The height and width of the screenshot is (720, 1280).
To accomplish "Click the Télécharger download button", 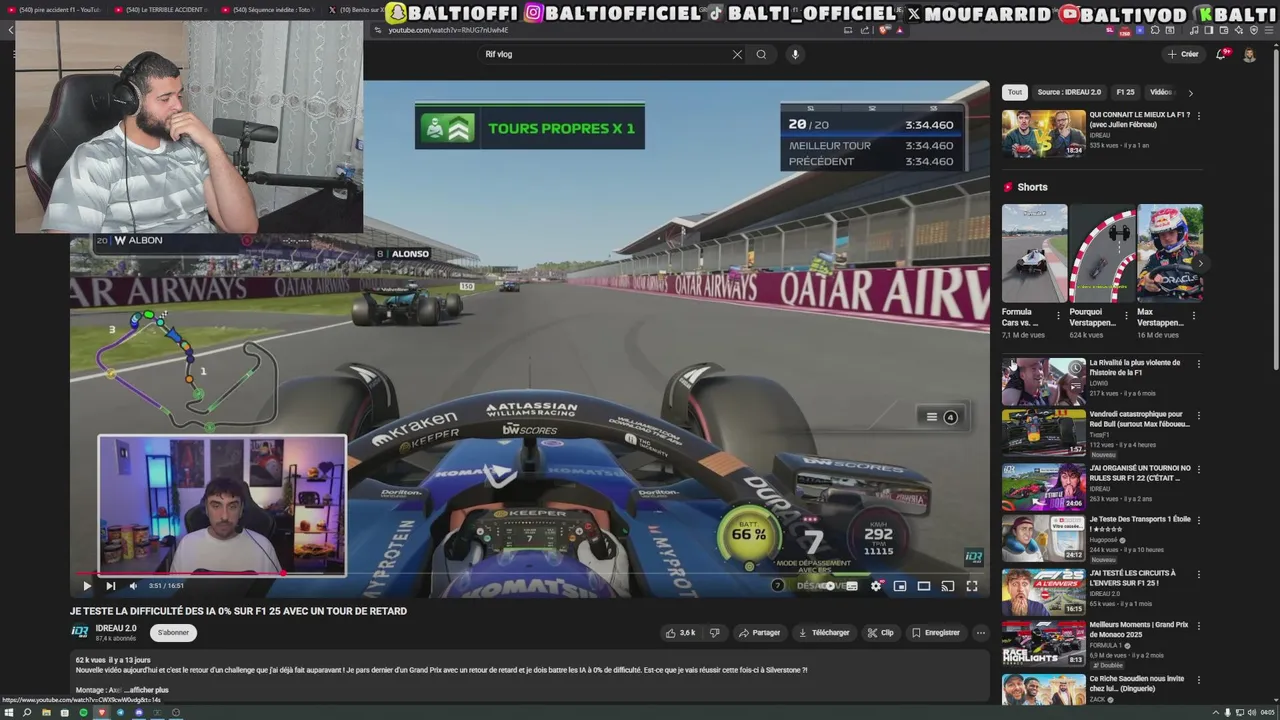I will point(824,632).
